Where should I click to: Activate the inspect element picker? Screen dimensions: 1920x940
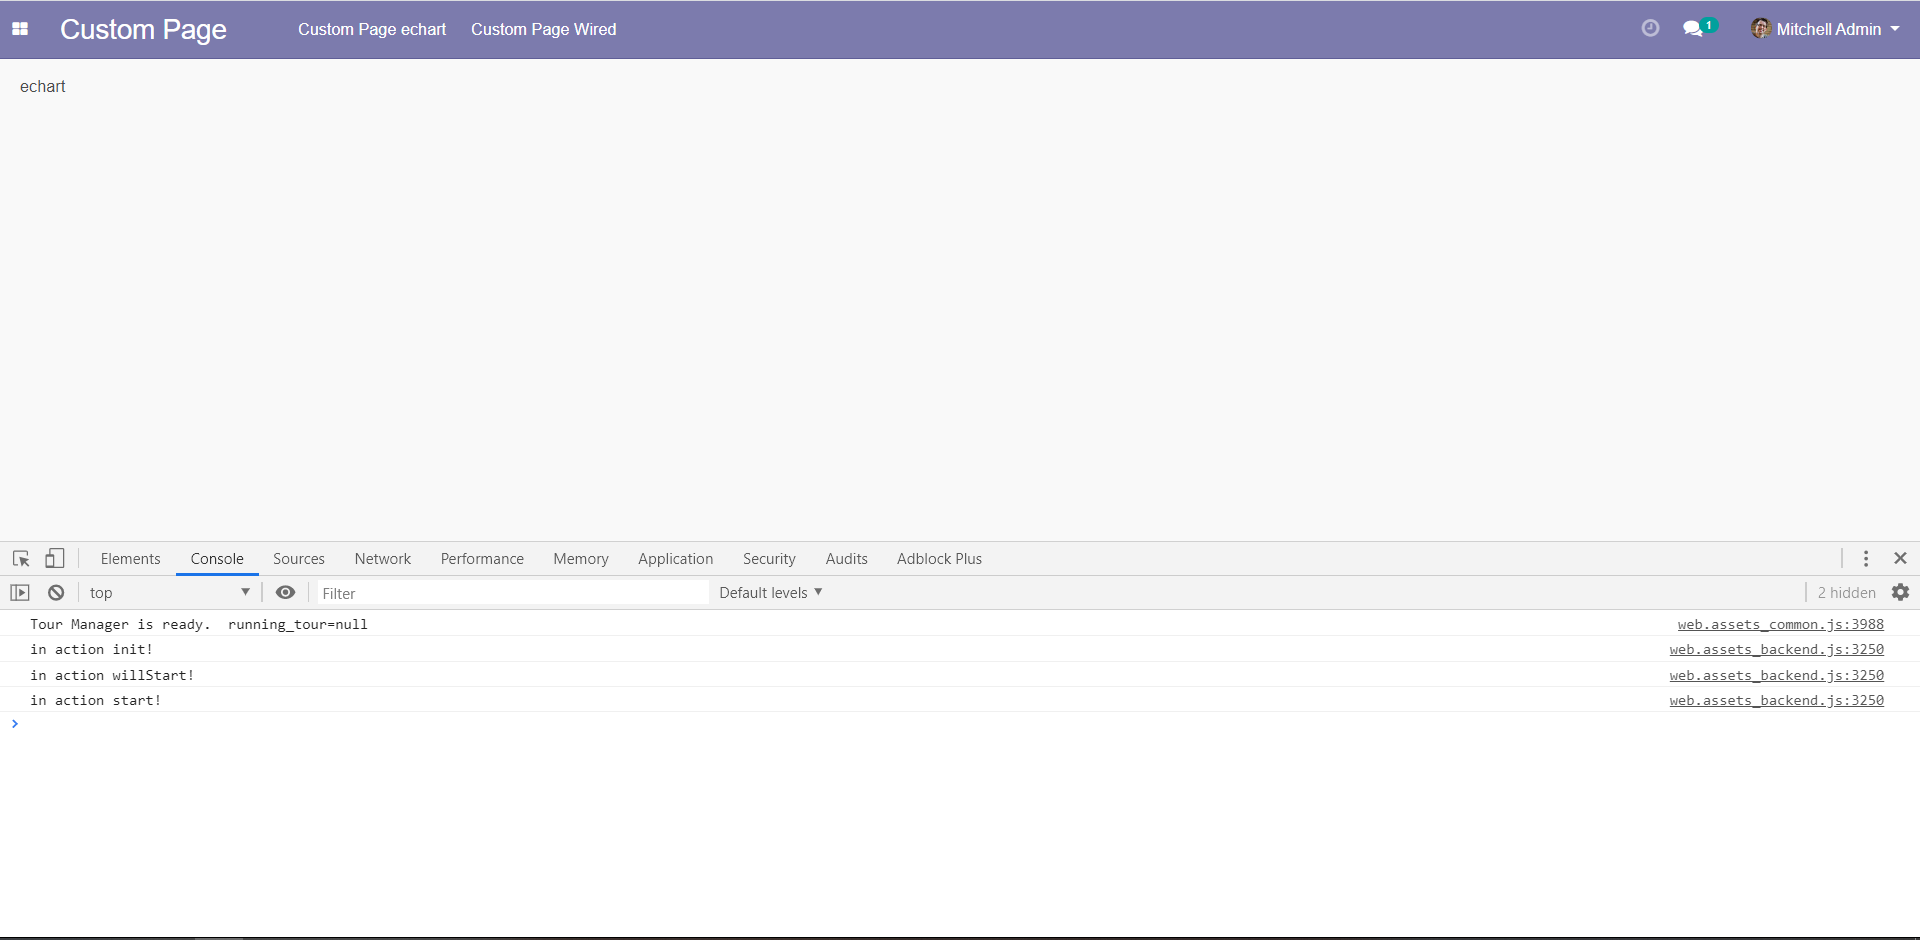tap(21, 559)
